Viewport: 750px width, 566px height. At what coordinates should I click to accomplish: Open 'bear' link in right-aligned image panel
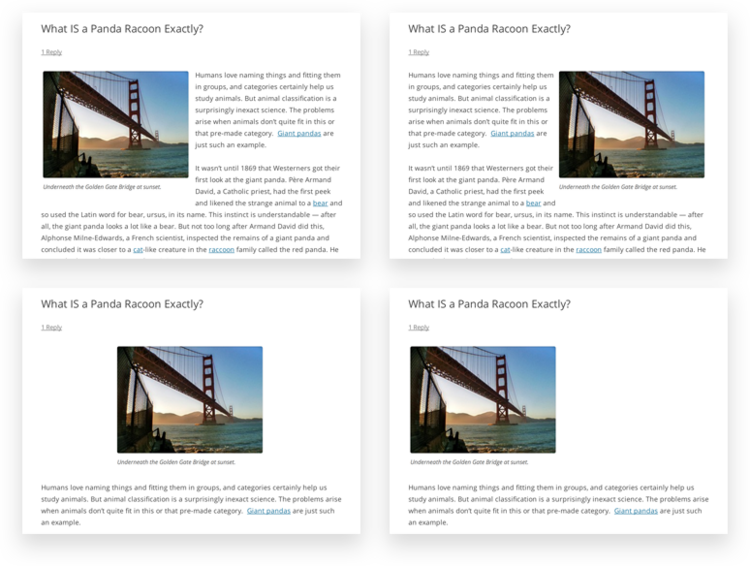(533, 203)
